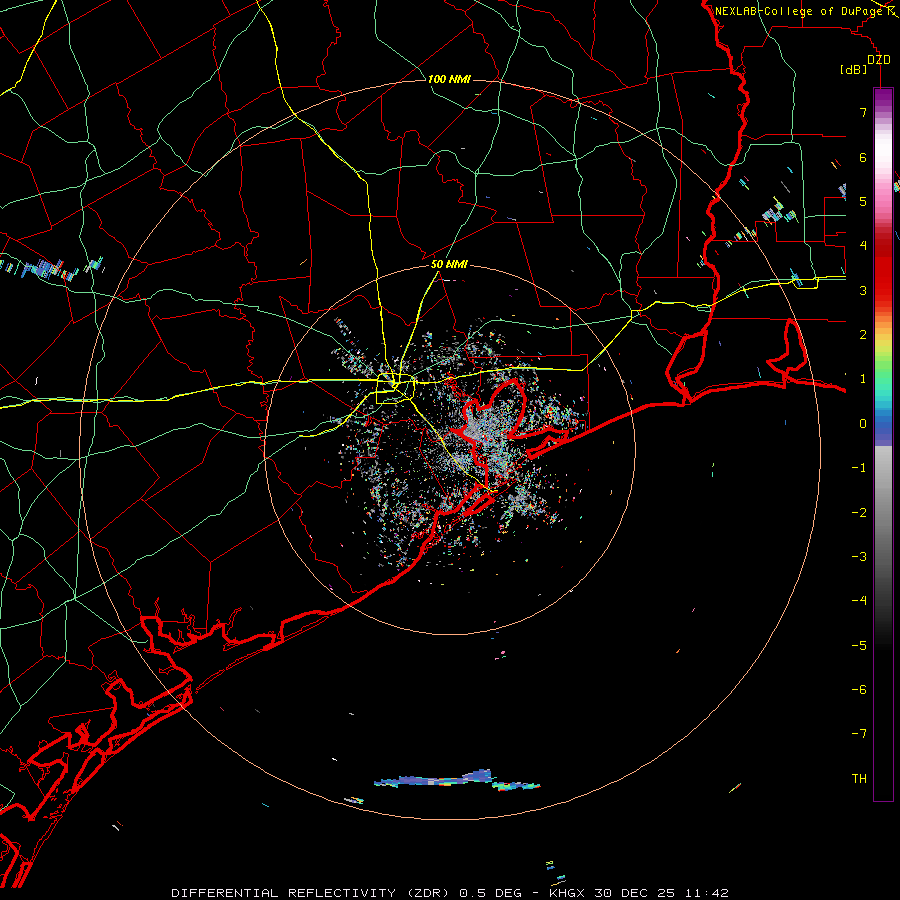Click the 6 dB tick label on the legend

[863, 157]
